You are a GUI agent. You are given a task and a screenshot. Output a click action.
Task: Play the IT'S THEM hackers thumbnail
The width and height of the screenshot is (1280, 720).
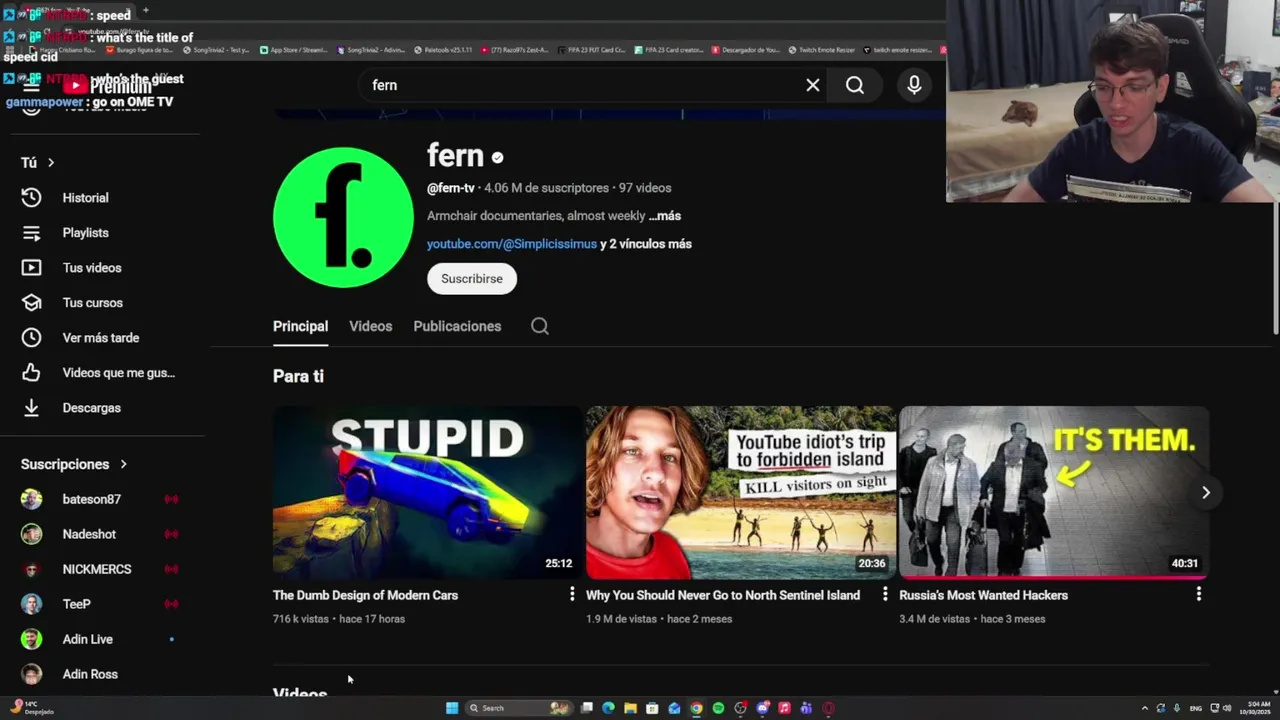pyautogui.click(x=1053, y=492)
